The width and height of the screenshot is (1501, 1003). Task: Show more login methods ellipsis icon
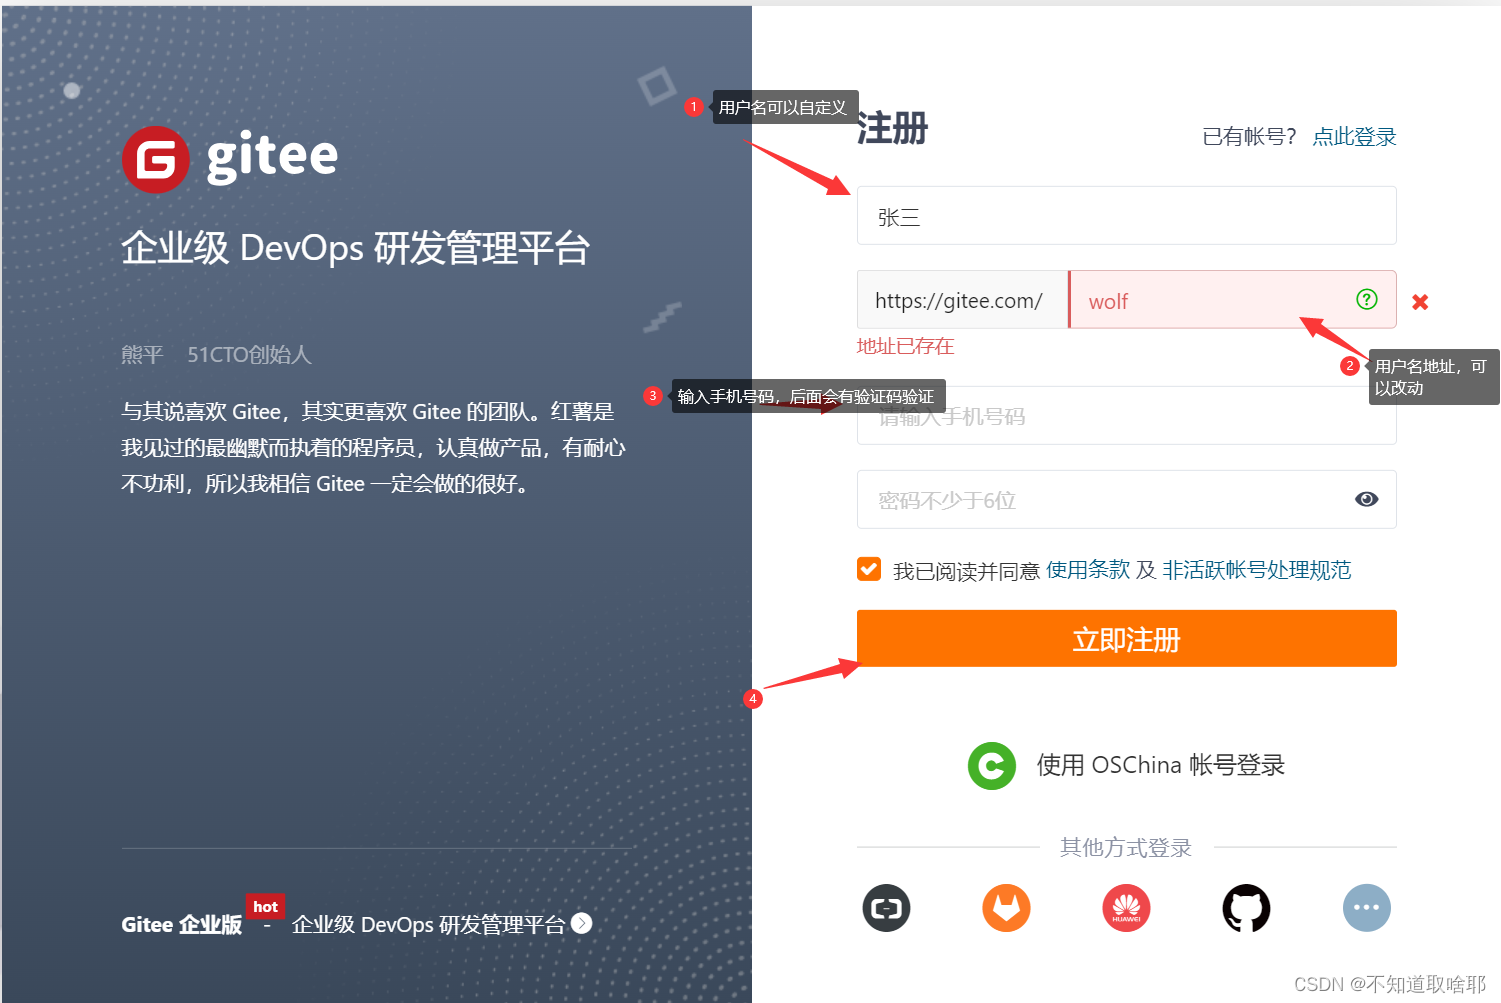1366,908
